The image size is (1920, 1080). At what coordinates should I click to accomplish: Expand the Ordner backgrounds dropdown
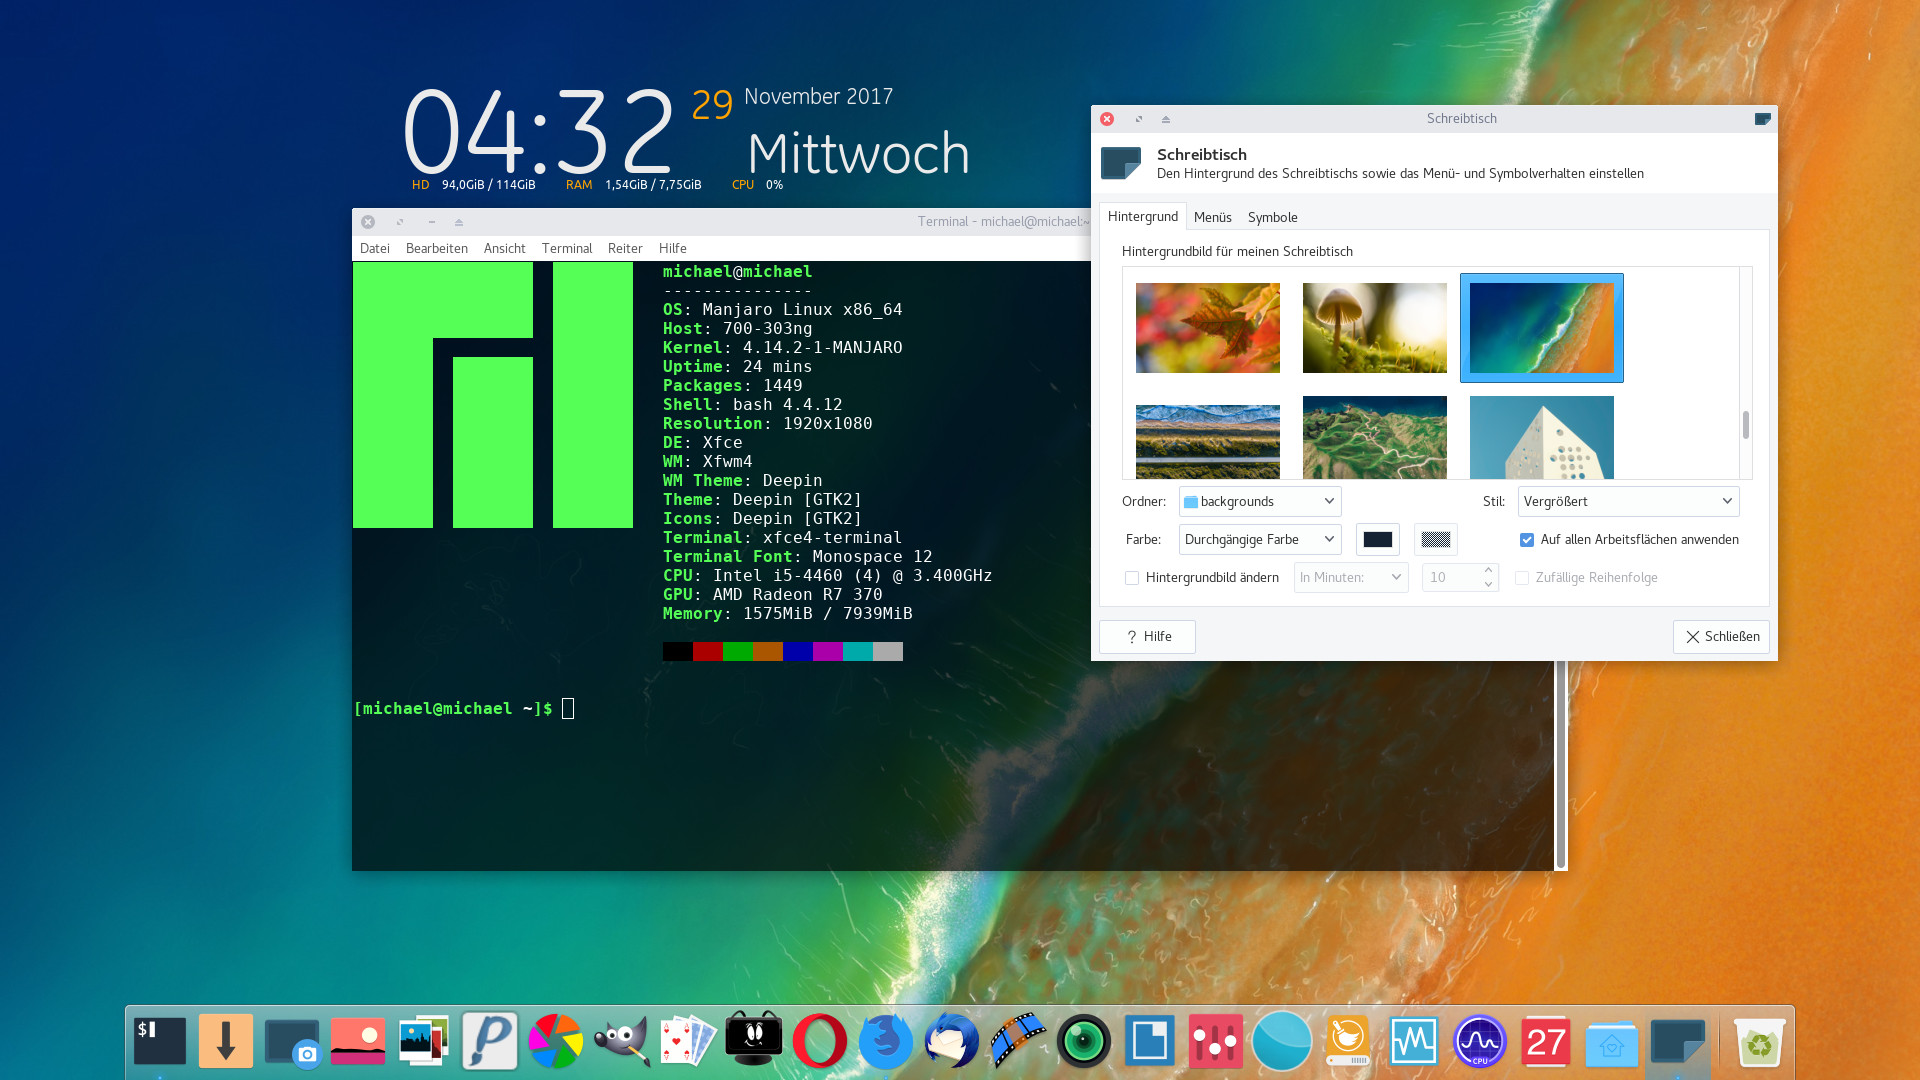tap(1260, 502)
